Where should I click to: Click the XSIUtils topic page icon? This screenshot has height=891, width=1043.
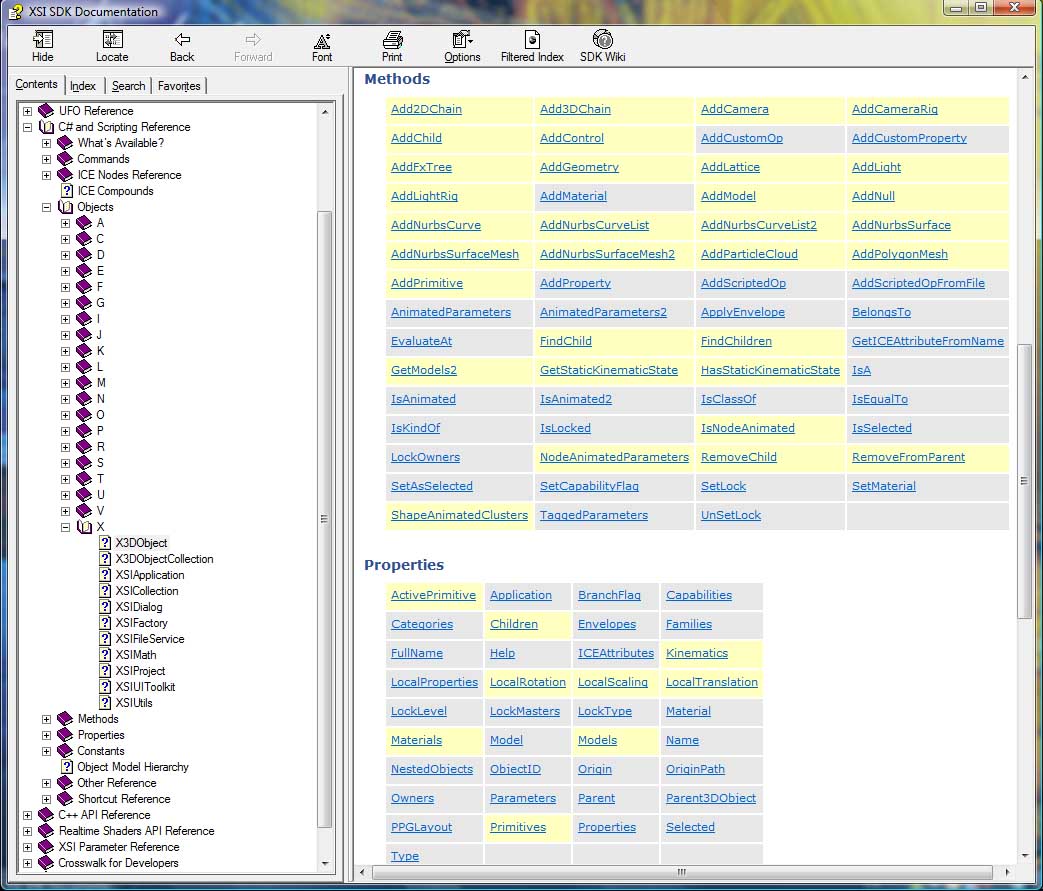(x=105, y=703)
